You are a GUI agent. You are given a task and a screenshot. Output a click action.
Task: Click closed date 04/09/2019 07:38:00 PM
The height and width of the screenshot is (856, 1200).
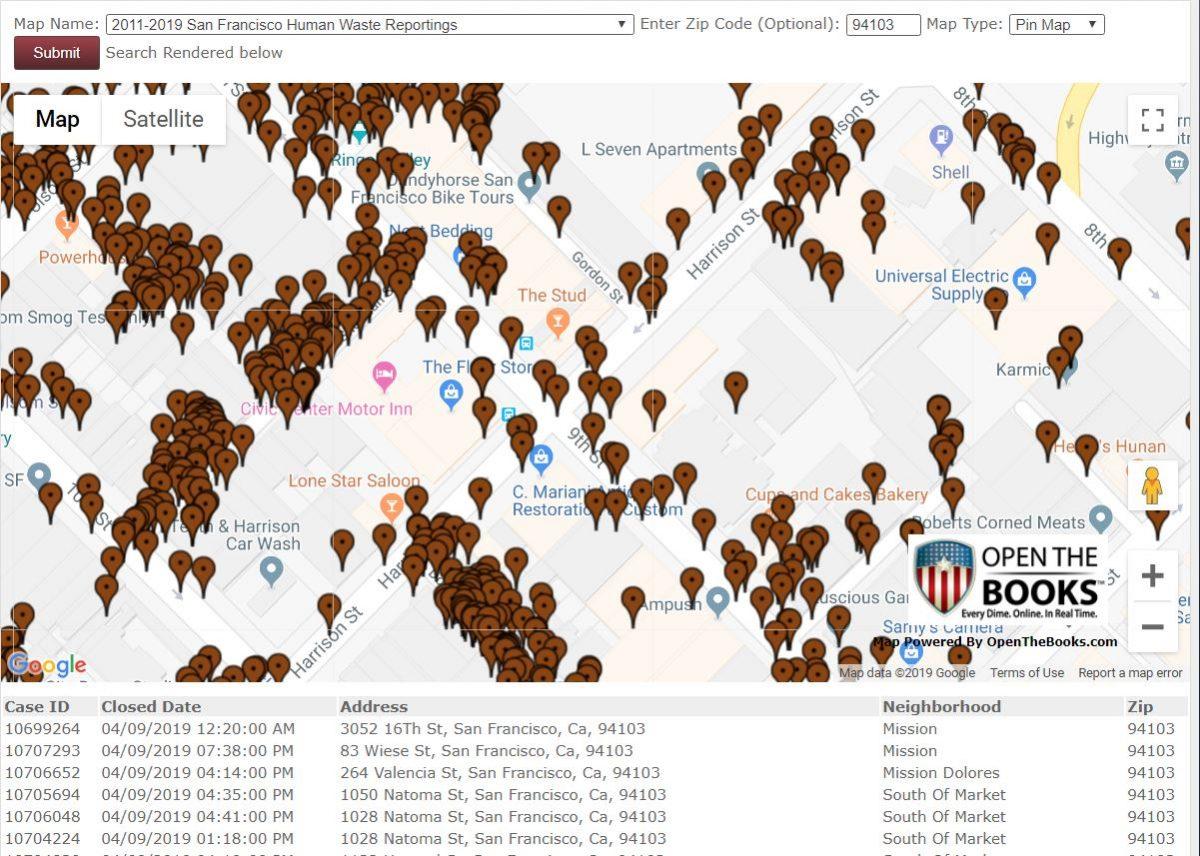(198, 751)
